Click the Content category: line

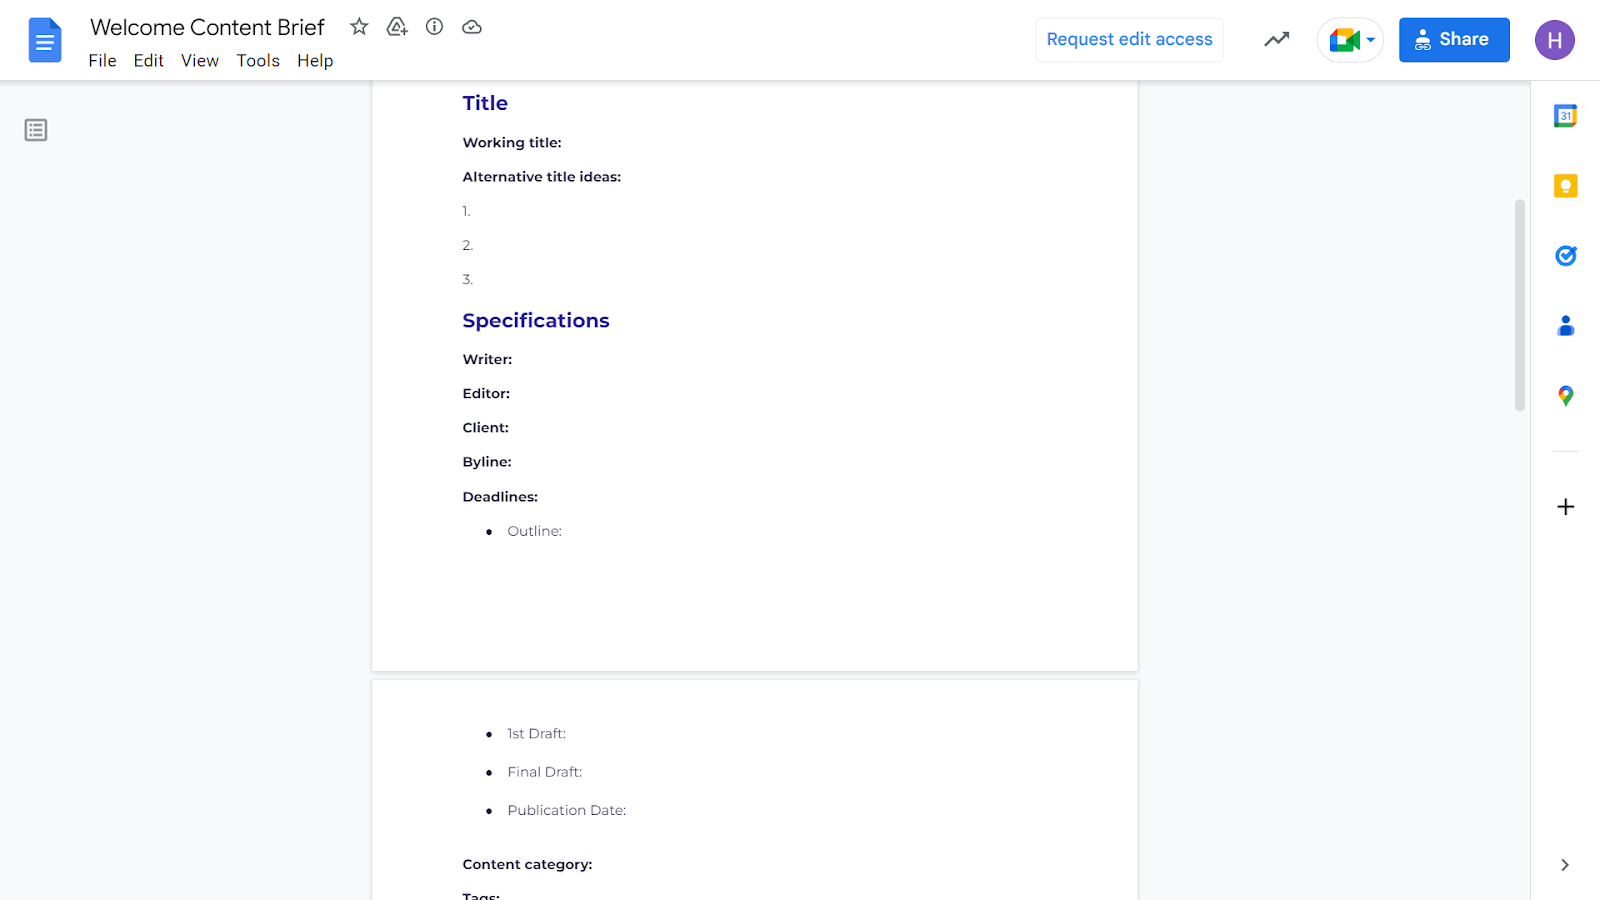527,865
